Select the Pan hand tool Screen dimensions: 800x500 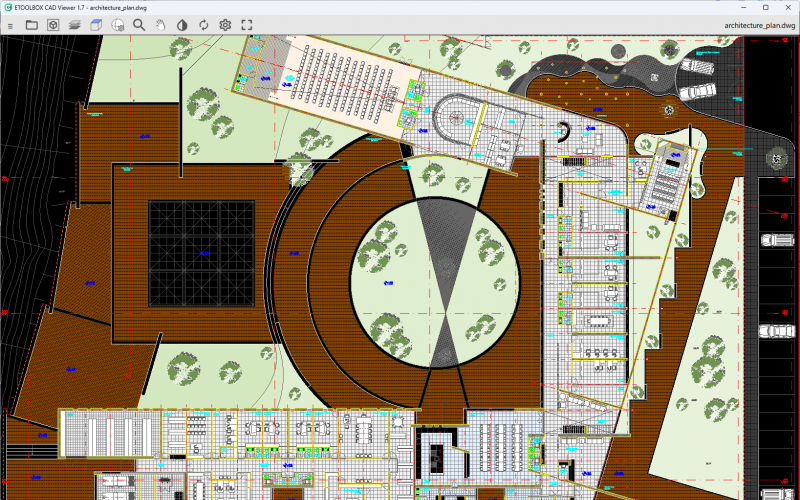(161, 24)
